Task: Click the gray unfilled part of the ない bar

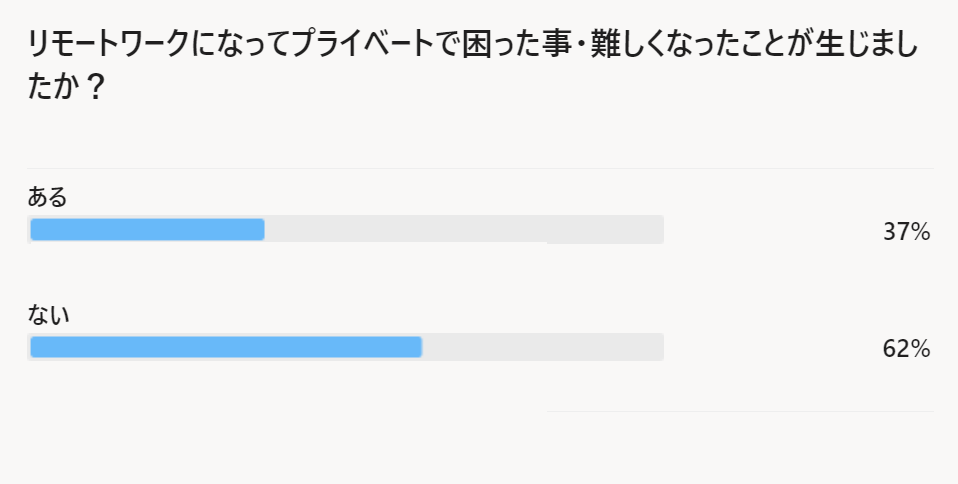Action: click(x=542, y=347)
